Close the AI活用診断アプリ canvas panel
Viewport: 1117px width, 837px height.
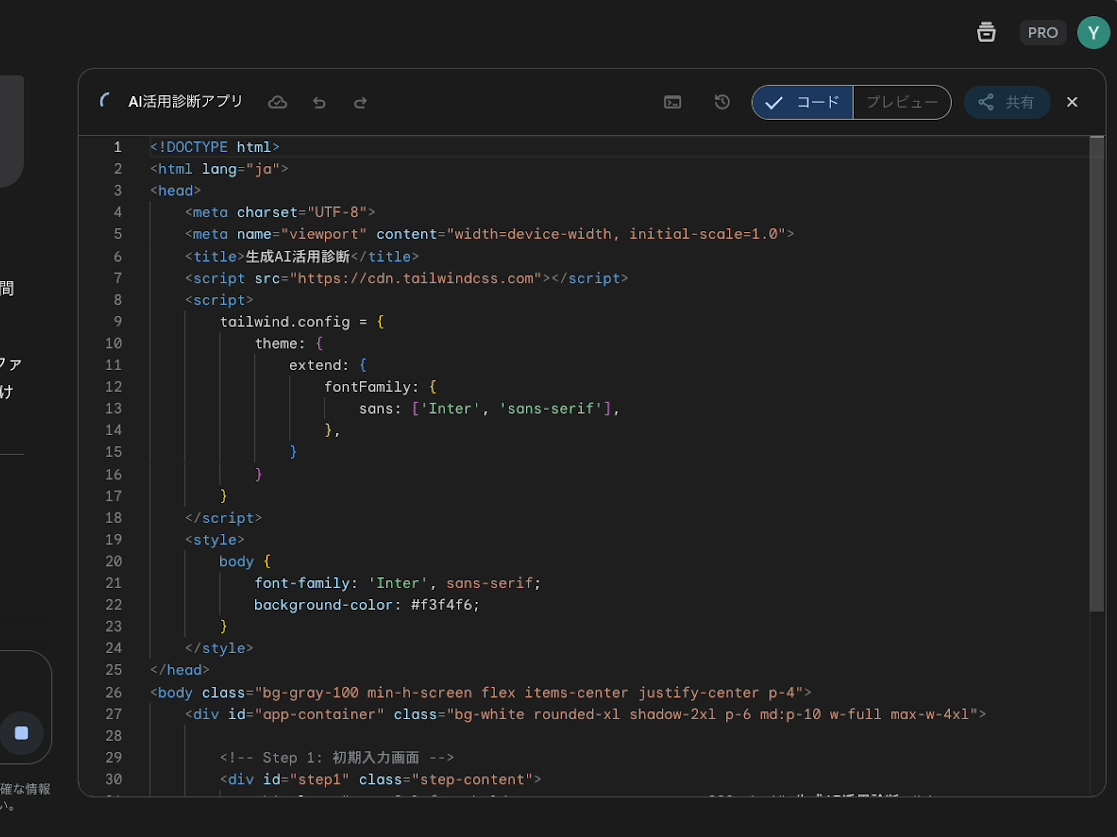point(1072,102)
